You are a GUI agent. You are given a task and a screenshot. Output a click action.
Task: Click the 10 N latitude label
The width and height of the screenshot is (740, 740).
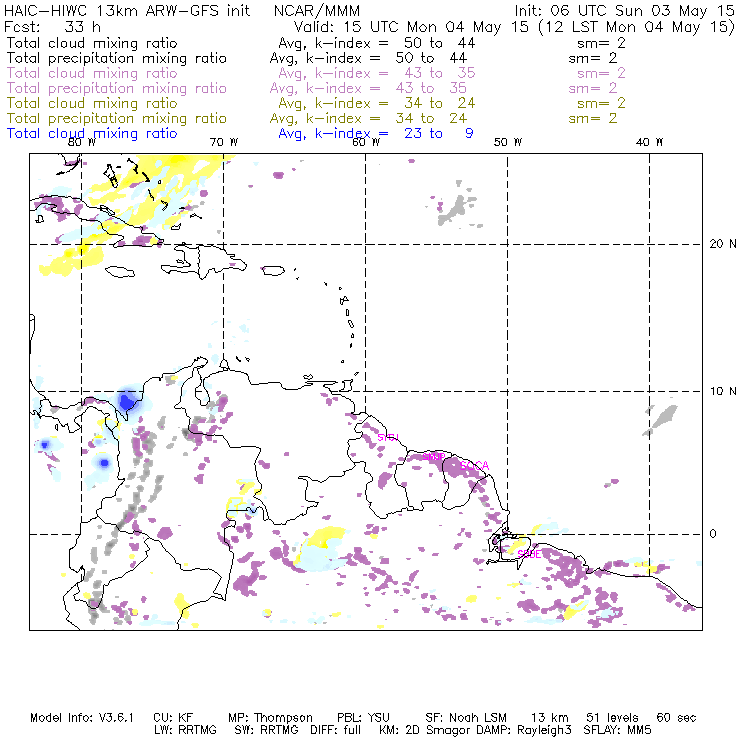[x=723, y=391]
